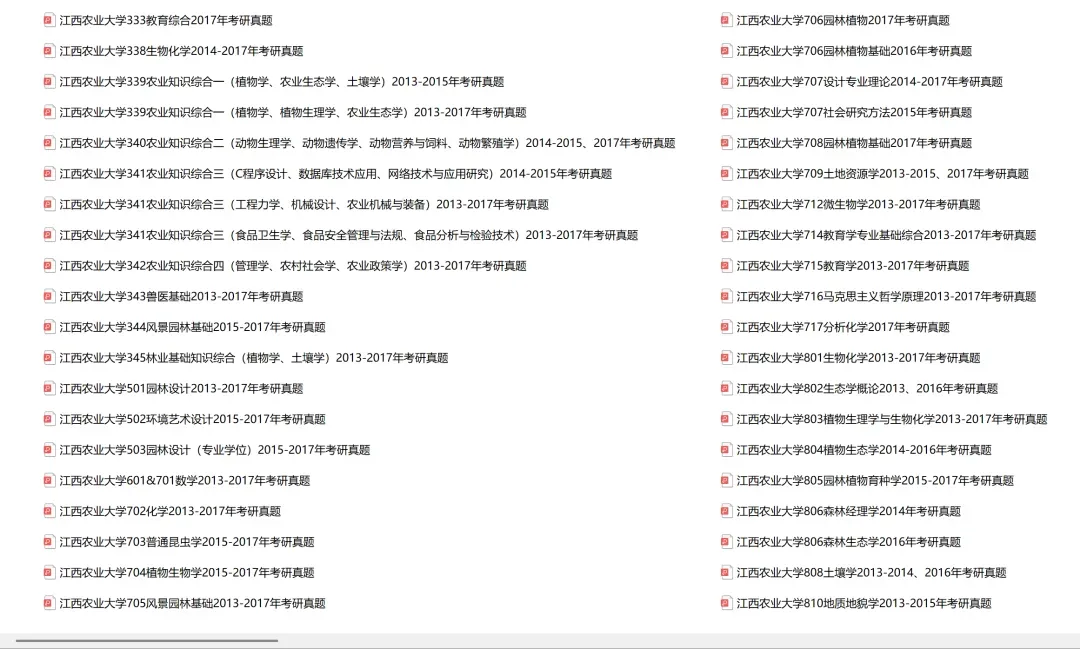This screenshot has height=649, width=1080.
Task: Open 342农业知识综合四 file entry
Action: pos(293,266)
